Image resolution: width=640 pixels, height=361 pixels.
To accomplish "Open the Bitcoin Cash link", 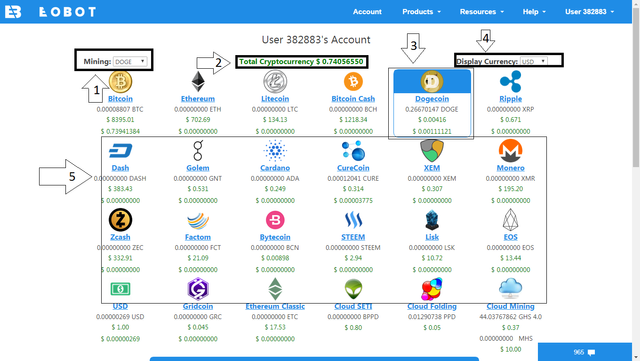I will pyautogui.click(x=353, y=99).
